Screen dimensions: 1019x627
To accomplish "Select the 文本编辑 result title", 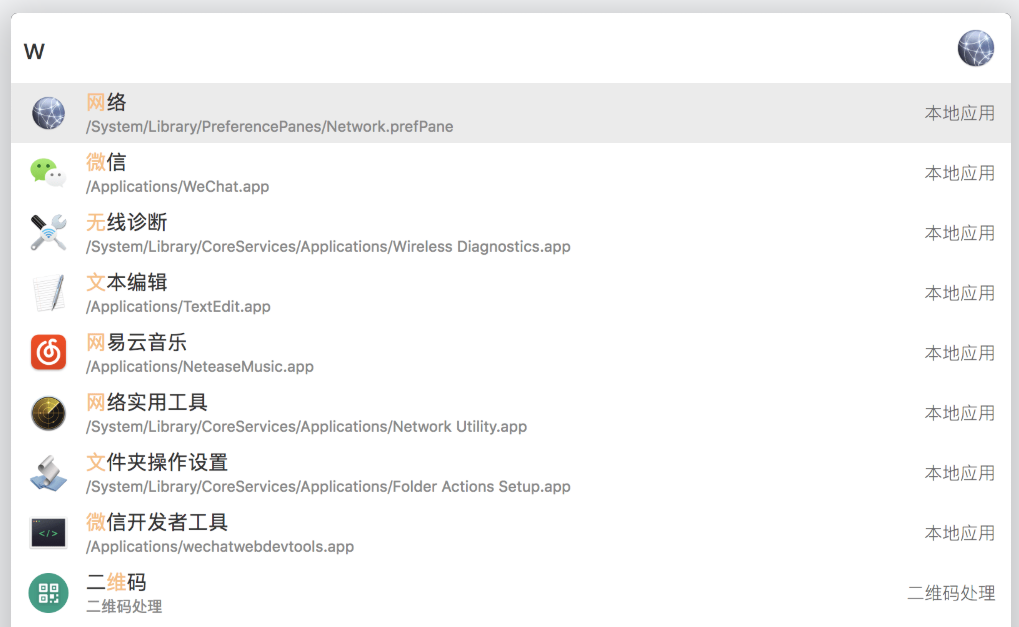I will [x=127, y=282].
